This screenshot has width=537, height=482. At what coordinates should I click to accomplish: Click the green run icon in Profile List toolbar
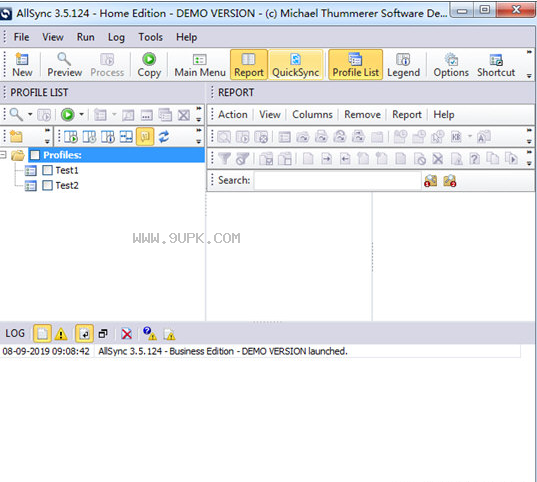point(67,114)
